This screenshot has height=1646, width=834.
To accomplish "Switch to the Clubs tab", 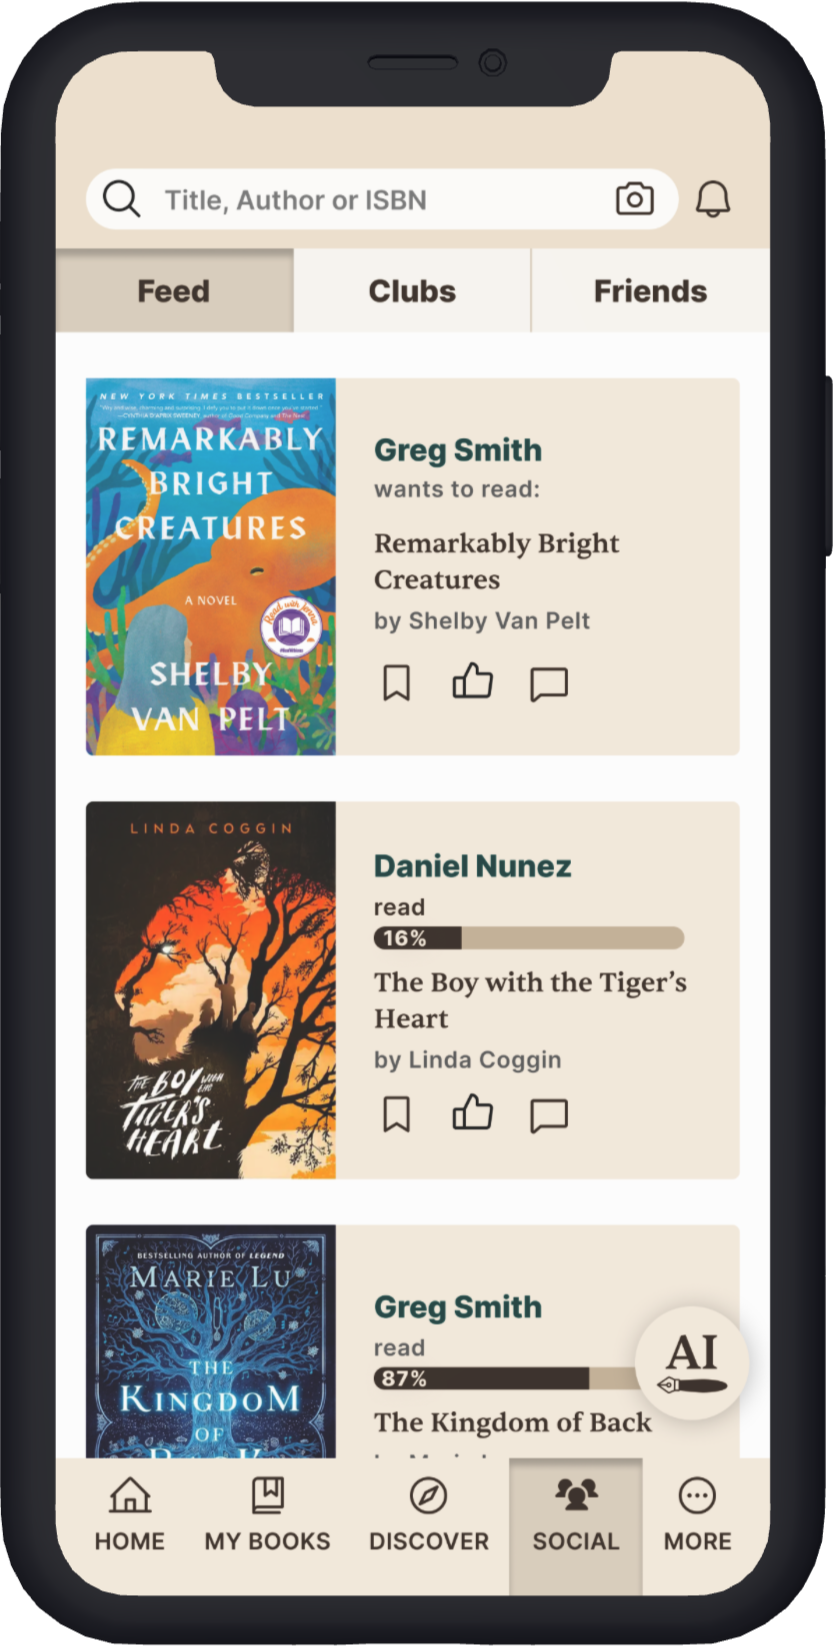I will pos(412,291).
